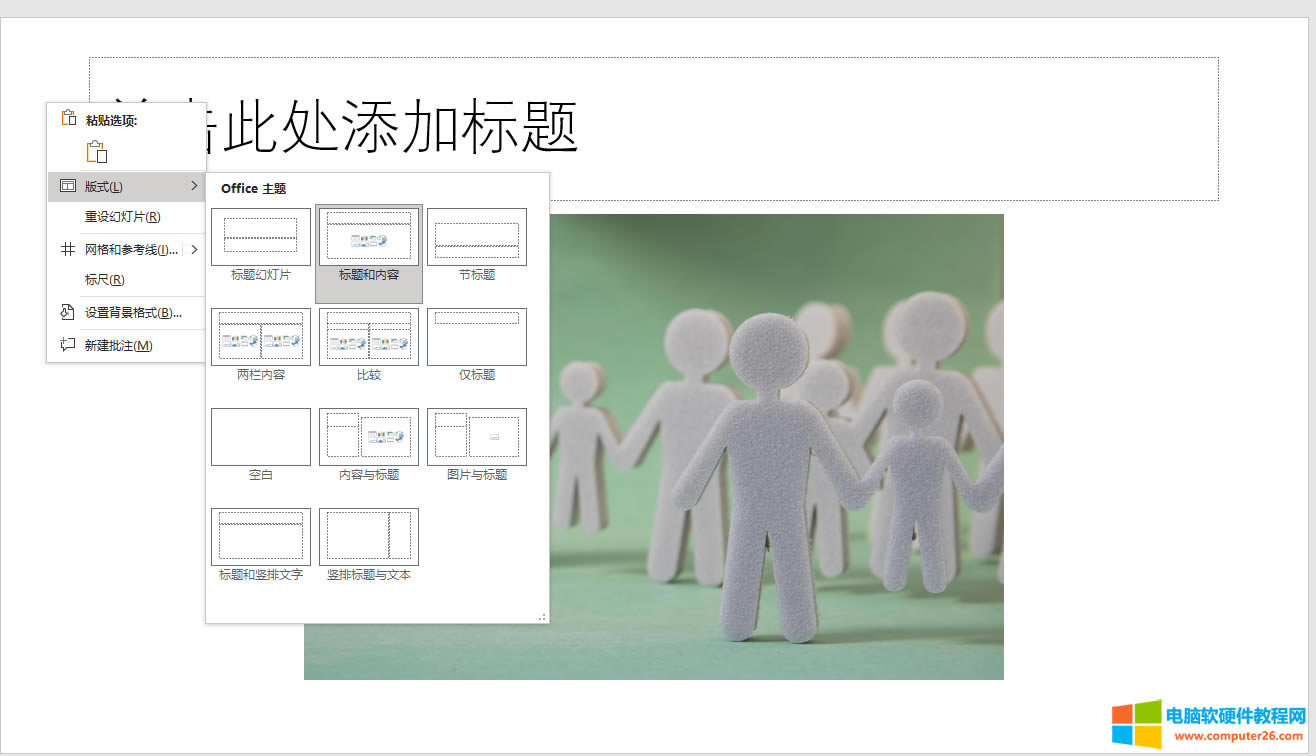Select the 标题幻灯片 layout thumbnail
Screen dimensions: 1316x756
pos(261,237)
